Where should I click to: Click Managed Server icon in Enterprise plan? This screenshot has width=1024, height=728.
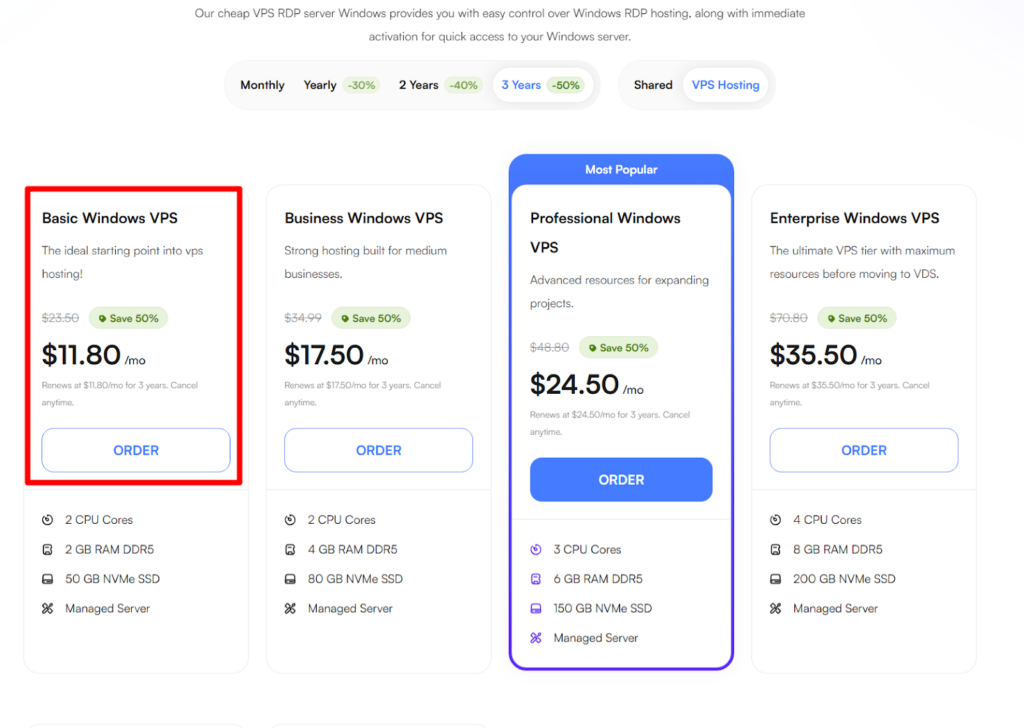tap(775, 608)
